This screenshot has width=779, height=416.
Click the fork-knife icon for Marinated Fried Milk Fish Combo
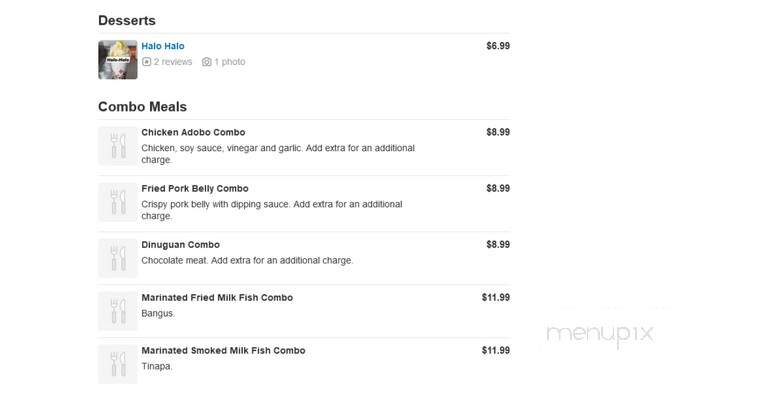tap(118, 311)
